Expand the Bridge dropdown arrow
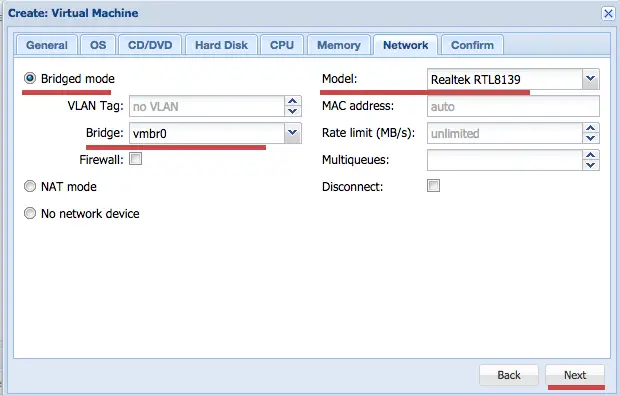Image resolution: width=620 pixels, height=396 pixels. pyautogui.click(x=293, y=133)
